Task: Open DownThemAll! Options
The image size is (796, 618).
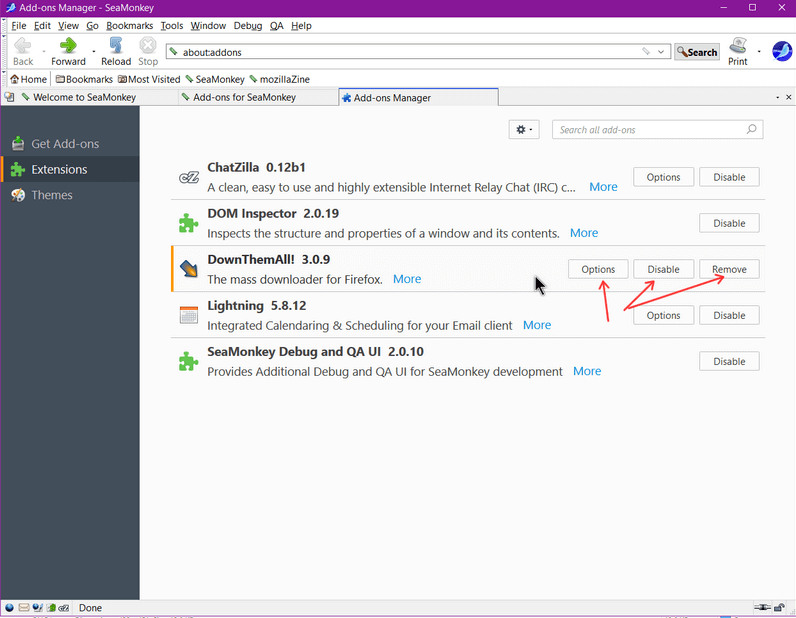Action: 598,269
